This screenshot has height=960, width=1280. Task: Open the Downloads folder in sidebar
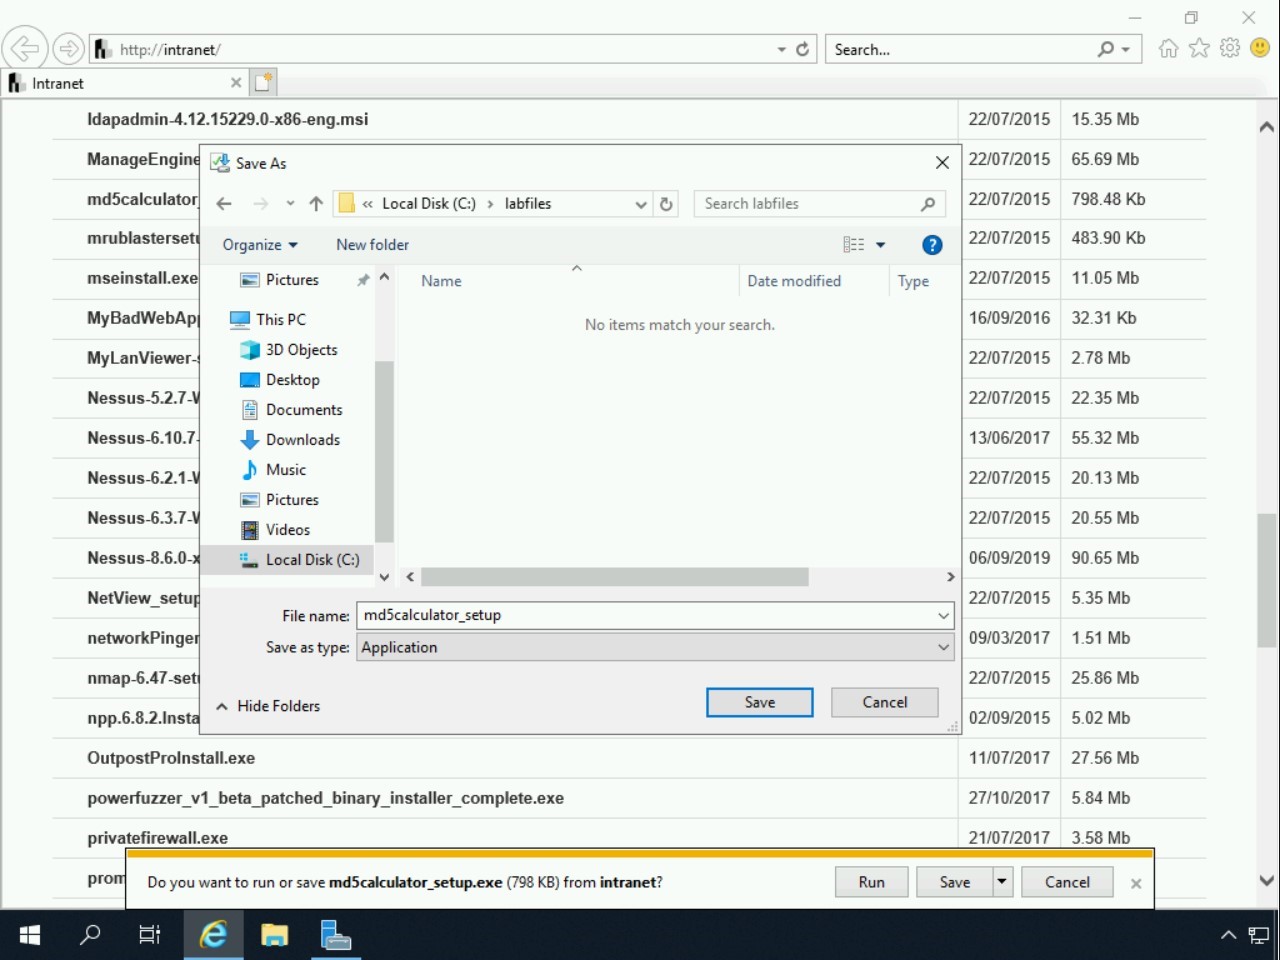coord(302,440)
